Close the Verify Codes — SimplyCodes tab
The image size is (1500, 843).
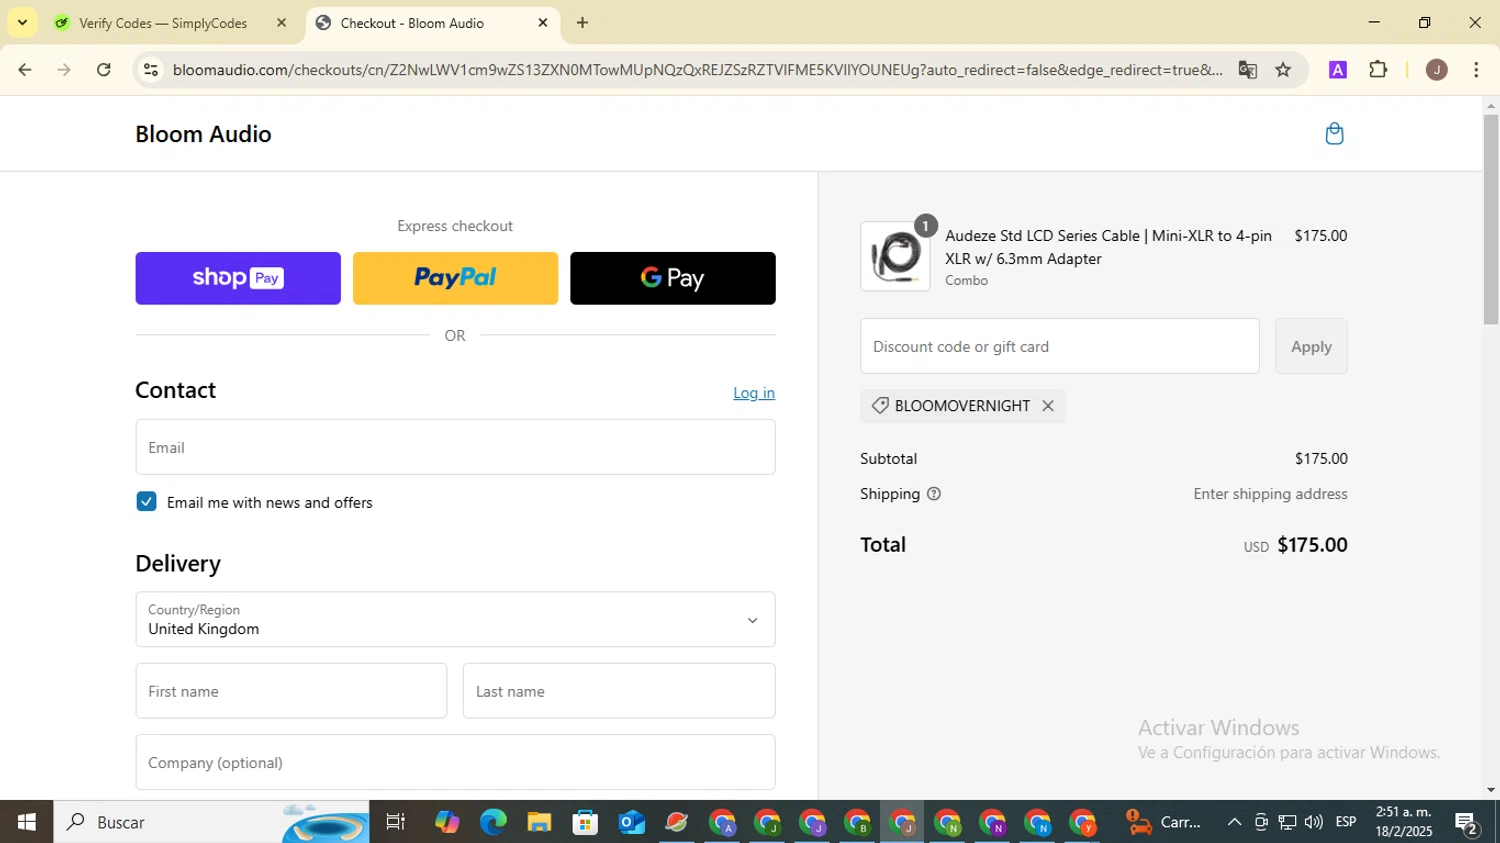click(x=281, y=23)
